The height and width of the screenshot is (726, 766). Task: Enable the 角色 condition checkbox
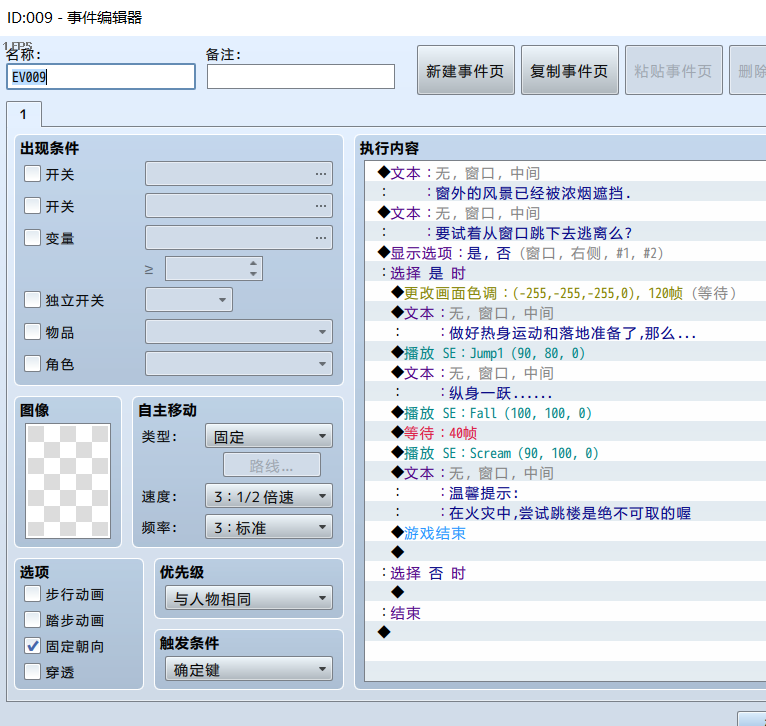[x=32, y=363]
